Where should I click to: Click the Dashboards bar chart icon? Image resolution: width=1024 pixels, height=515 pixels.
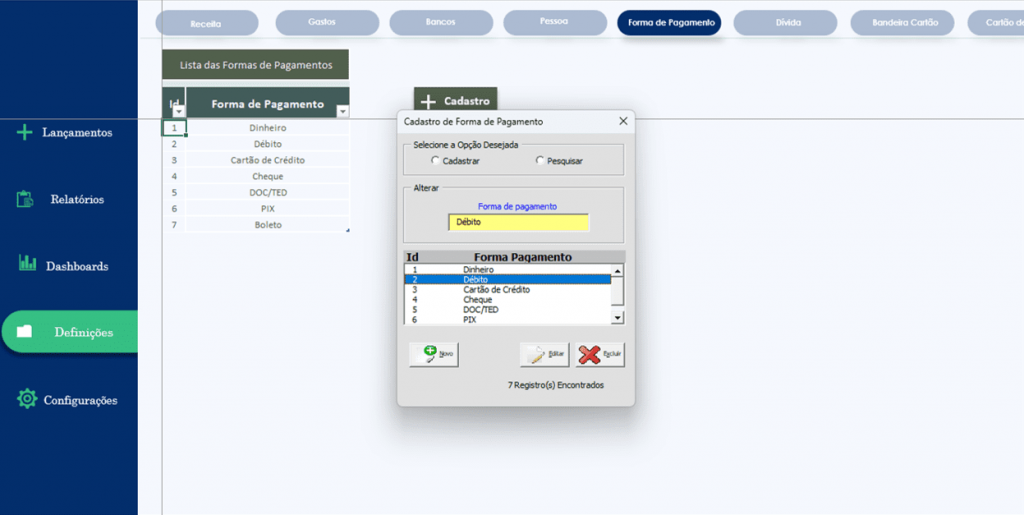pyautogui.click(x=27, y=263)
